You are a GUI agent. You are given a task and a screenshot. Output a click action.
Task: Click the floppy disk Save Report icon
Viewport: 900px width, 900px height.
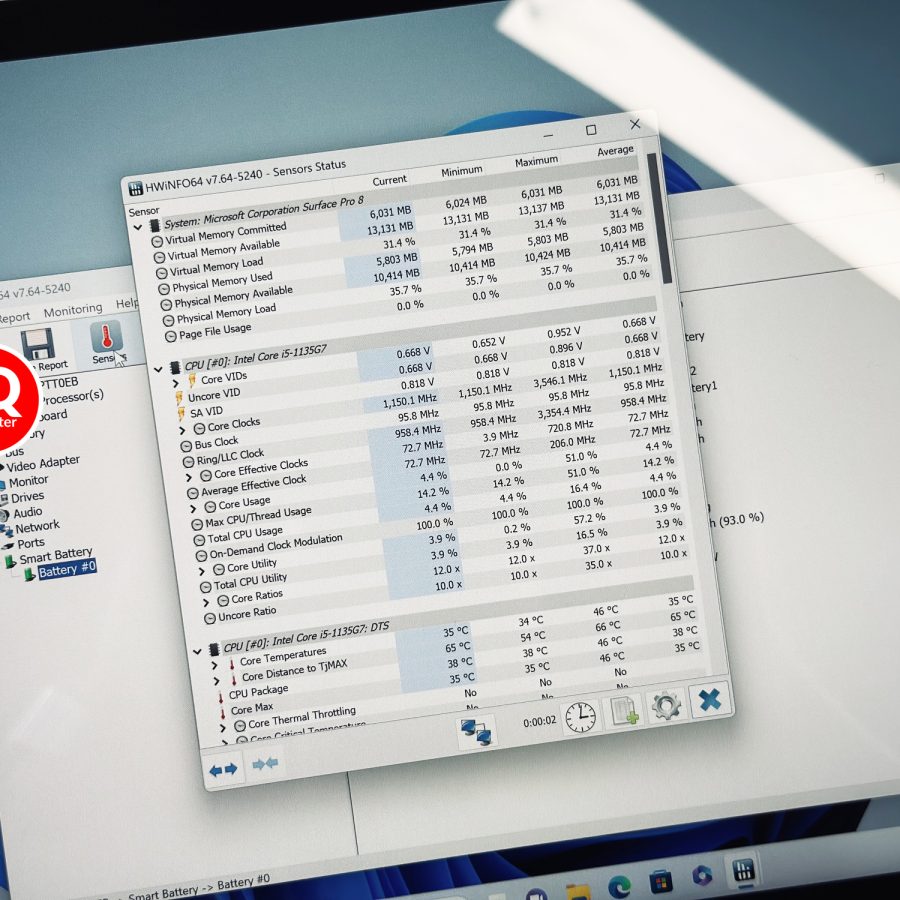point(38,344)
